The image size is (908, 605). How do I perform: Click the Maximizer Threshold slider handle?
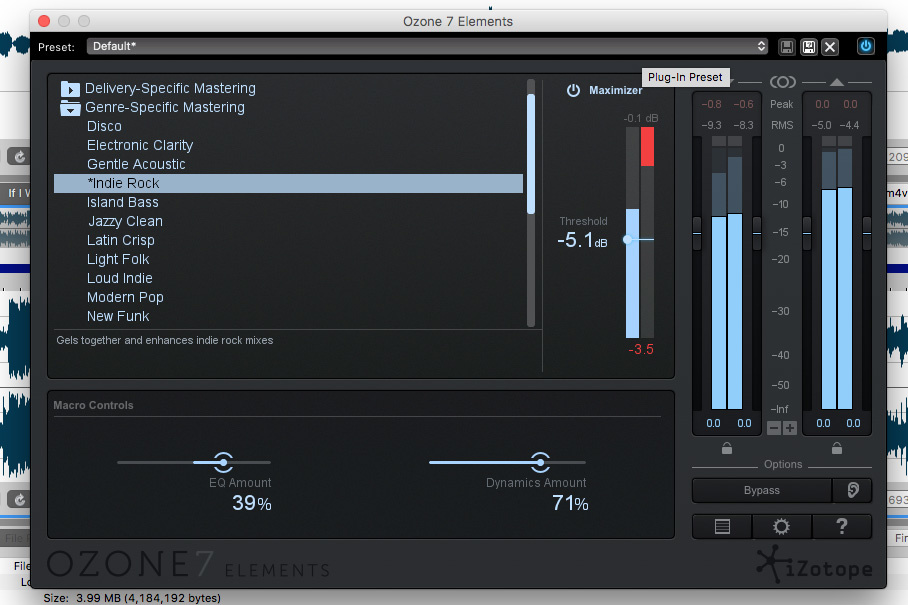(x=628, y=239)
